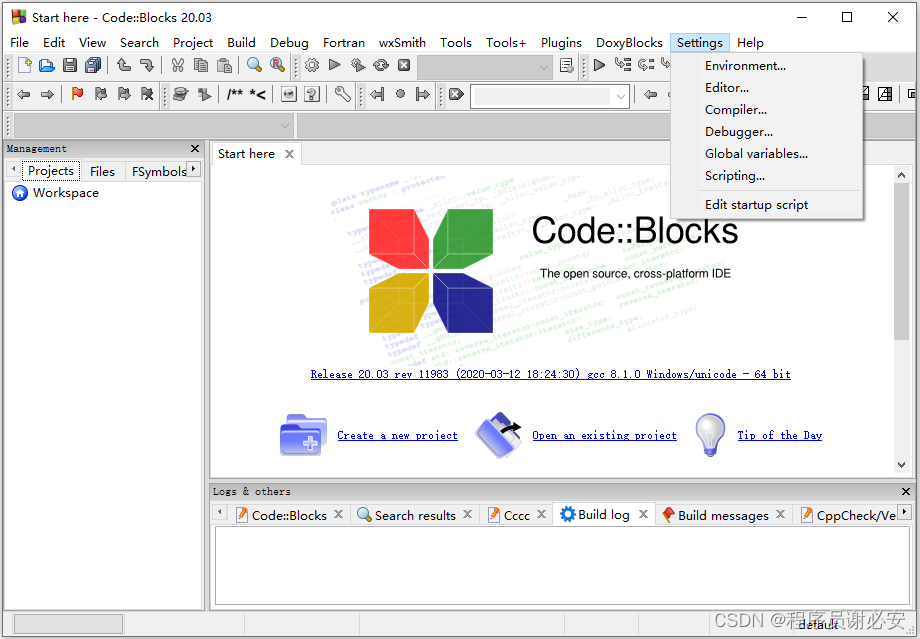Click the Copy icon
This screenshot has height=639, width=920.
[x=201, y=65]
